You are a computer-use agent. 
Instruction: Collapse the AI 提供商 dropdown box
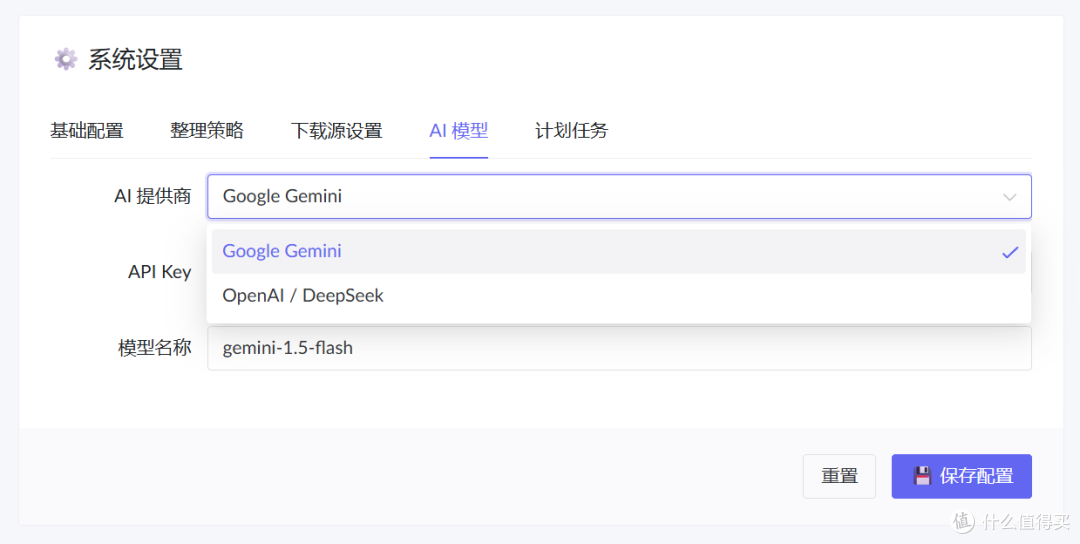point(619,196)
